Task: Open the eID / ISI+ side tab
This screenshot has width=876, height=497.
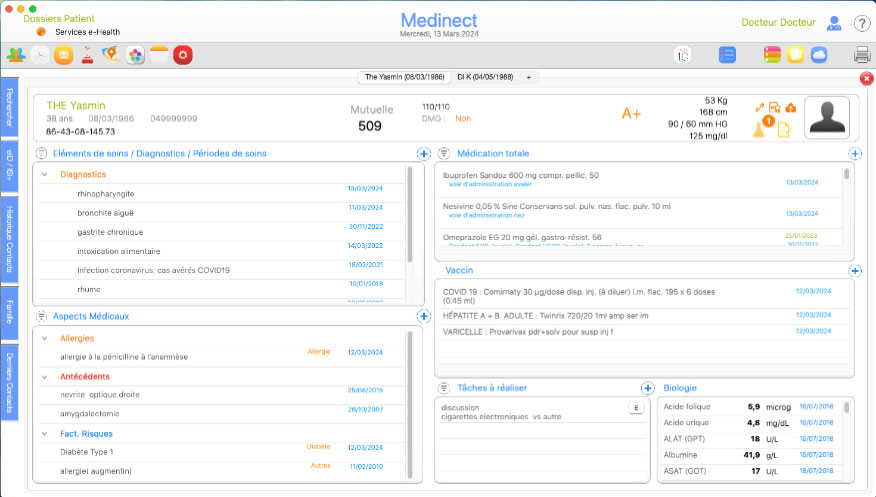Action: click(9, 165)
